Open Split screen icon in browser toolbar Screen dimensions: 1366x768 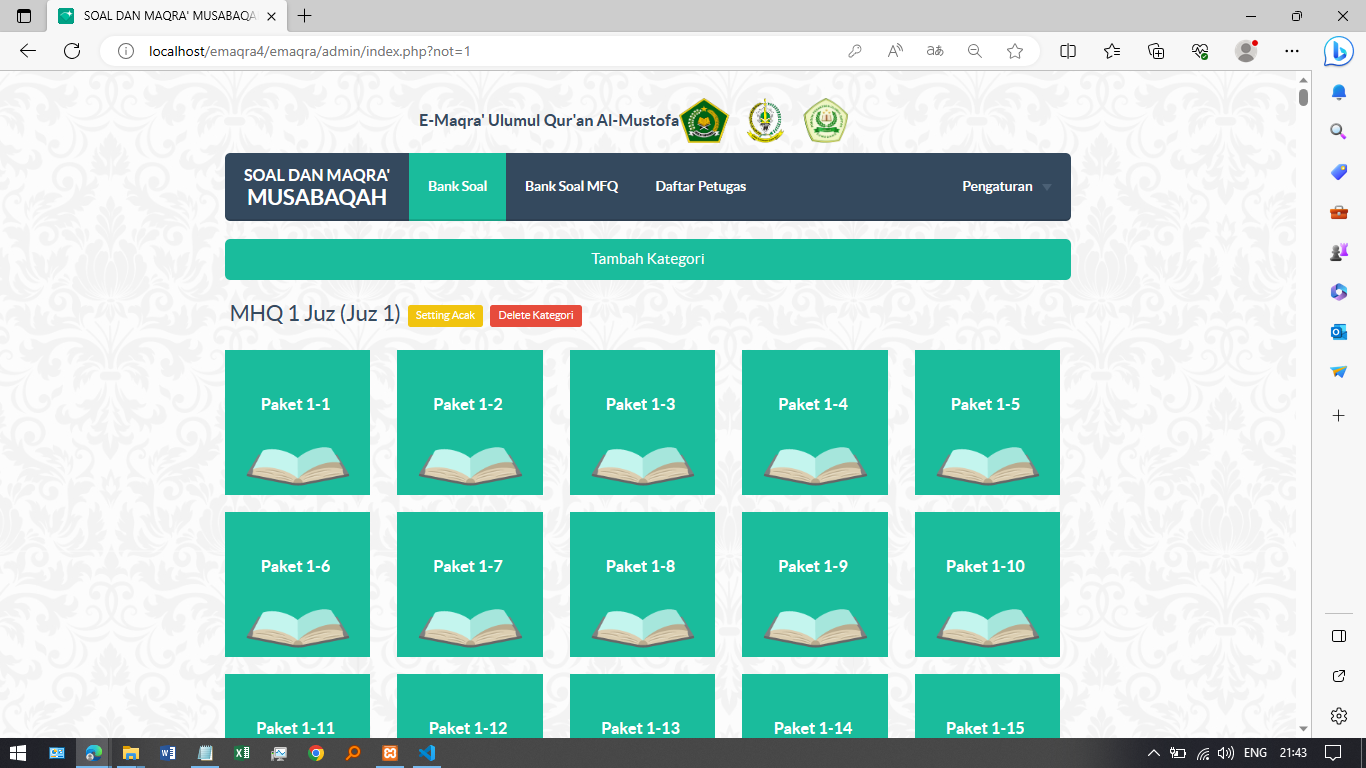tap(1068, 51)
